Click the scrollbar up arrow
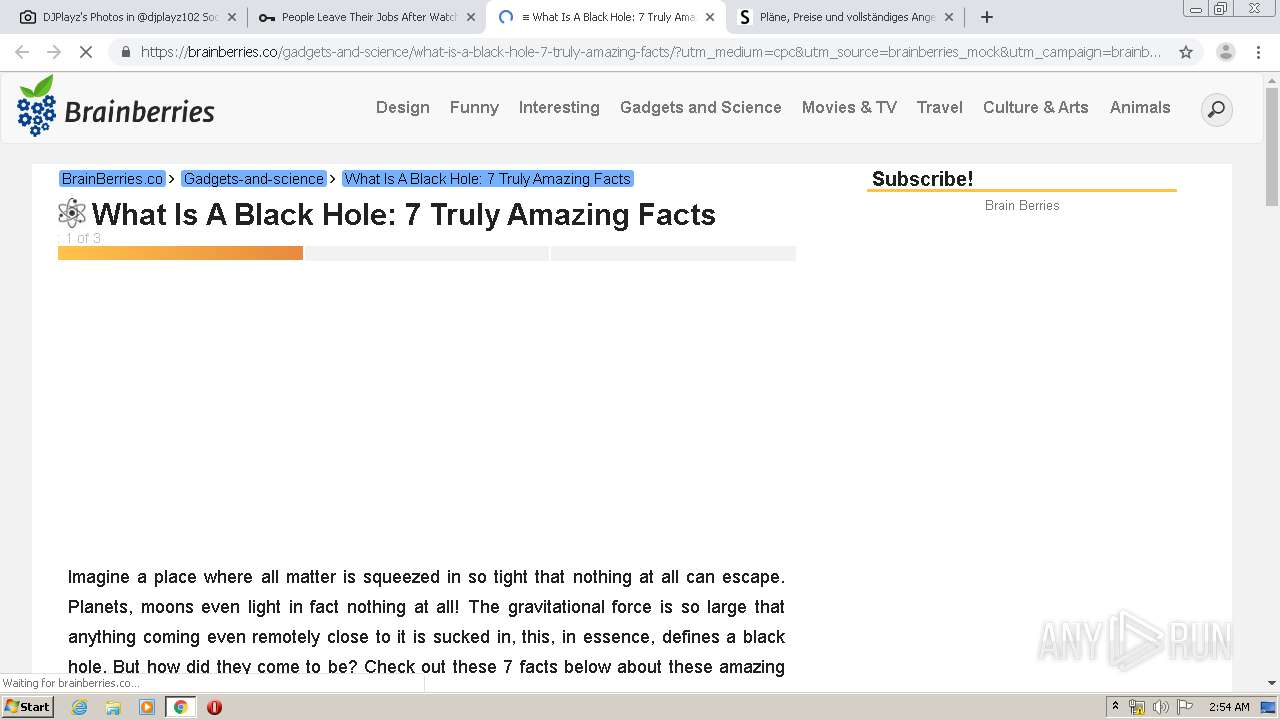The height and width of the screenshot is (720, 1280). click(1272, 80)
